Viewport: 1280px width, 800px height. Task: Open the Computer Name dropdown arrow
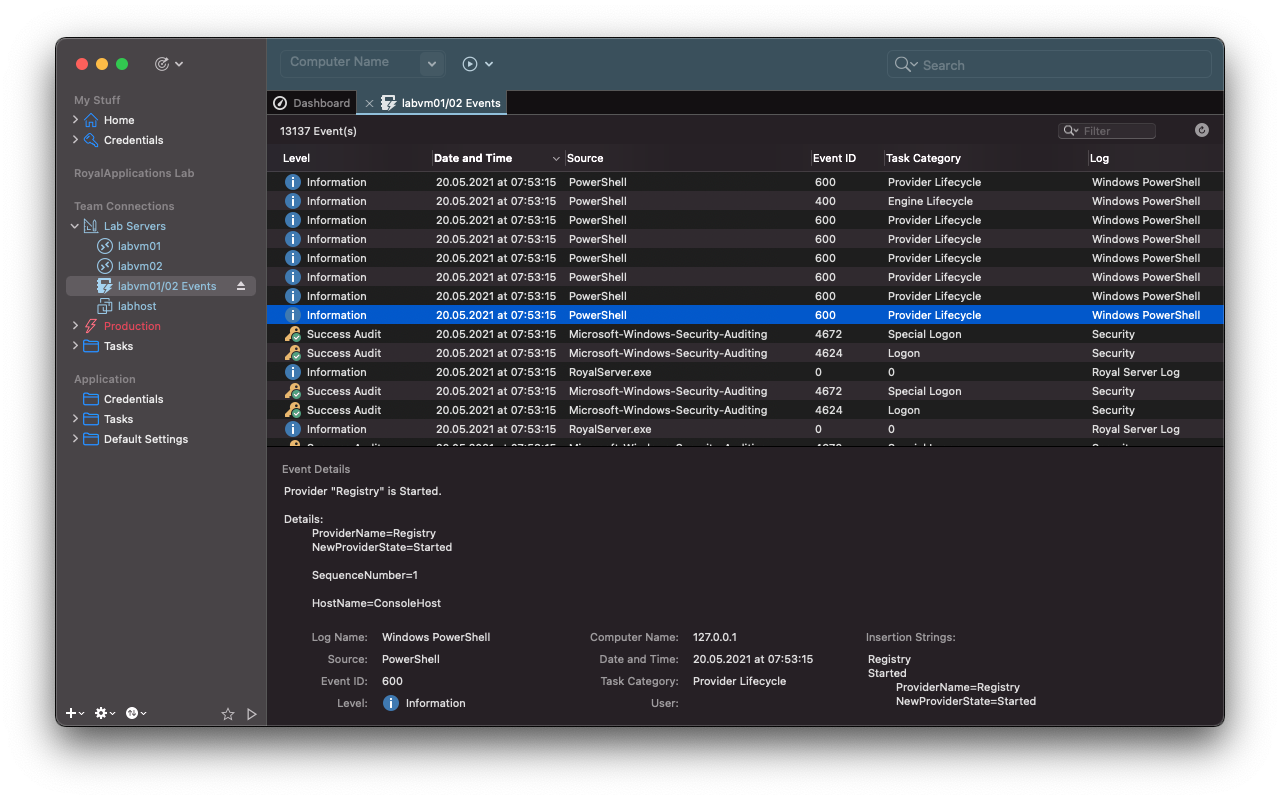point(431,63)
